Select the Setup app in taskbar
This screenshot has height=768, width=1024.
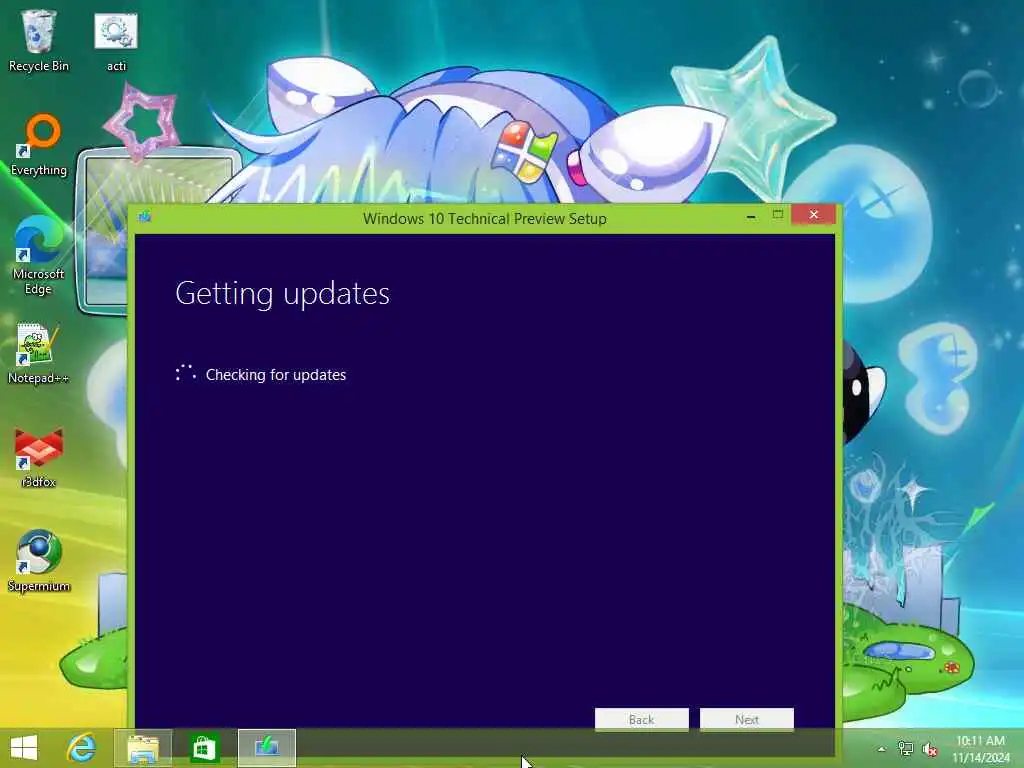266,748
